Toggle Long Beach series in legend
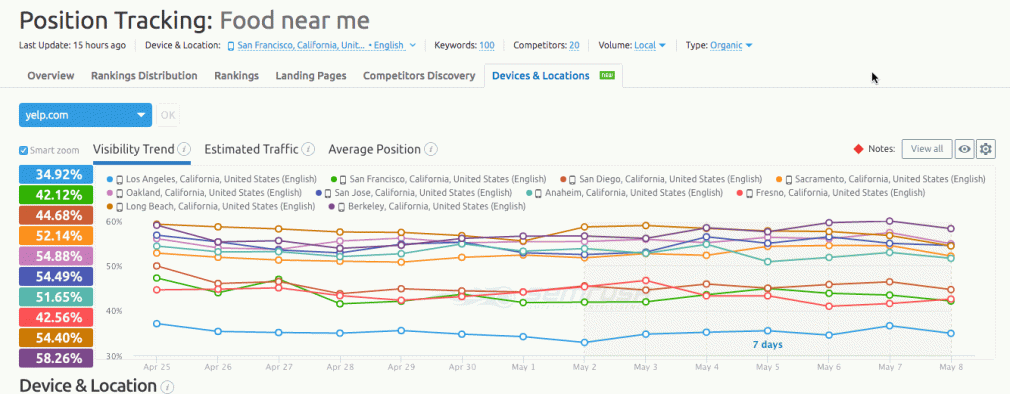Image resolution: width=1010 pixels, height=394 pixels. point(211,207)
